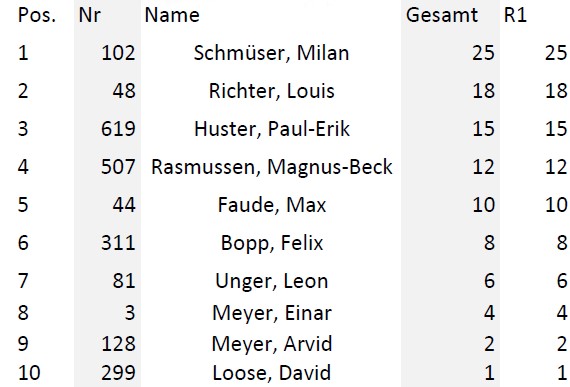The image size is (570, 387).
Task: Select start number 299 cell
Action: pos(118,373)
